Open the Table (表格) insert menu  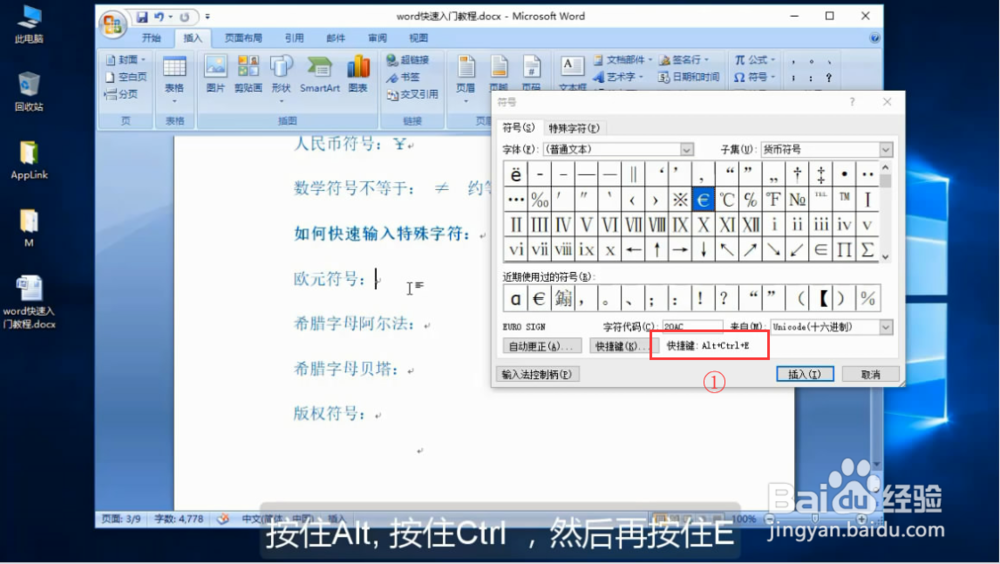(174, 78)
